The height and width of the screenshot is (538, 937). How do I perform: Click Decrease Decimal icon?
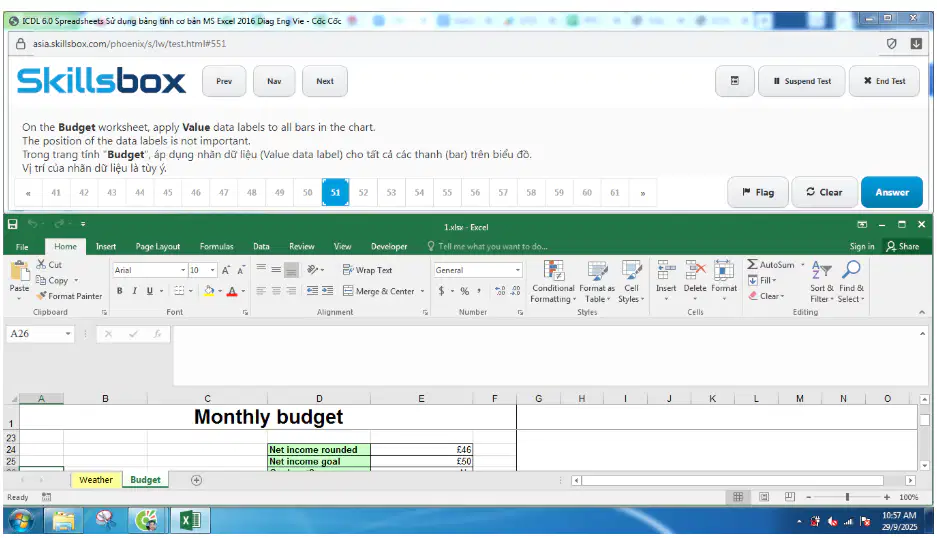[516, 291]
